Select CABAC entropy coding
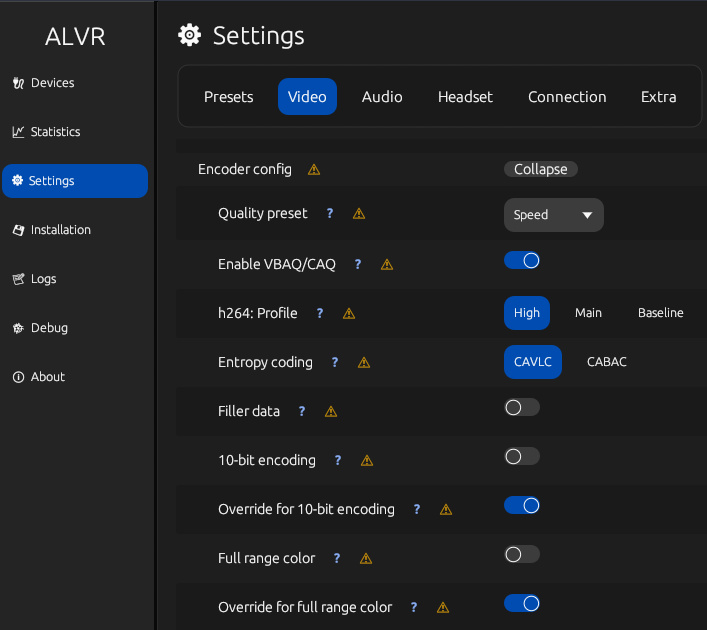The image size is (707, 630). pyautogui.click(x=606, y=362)
